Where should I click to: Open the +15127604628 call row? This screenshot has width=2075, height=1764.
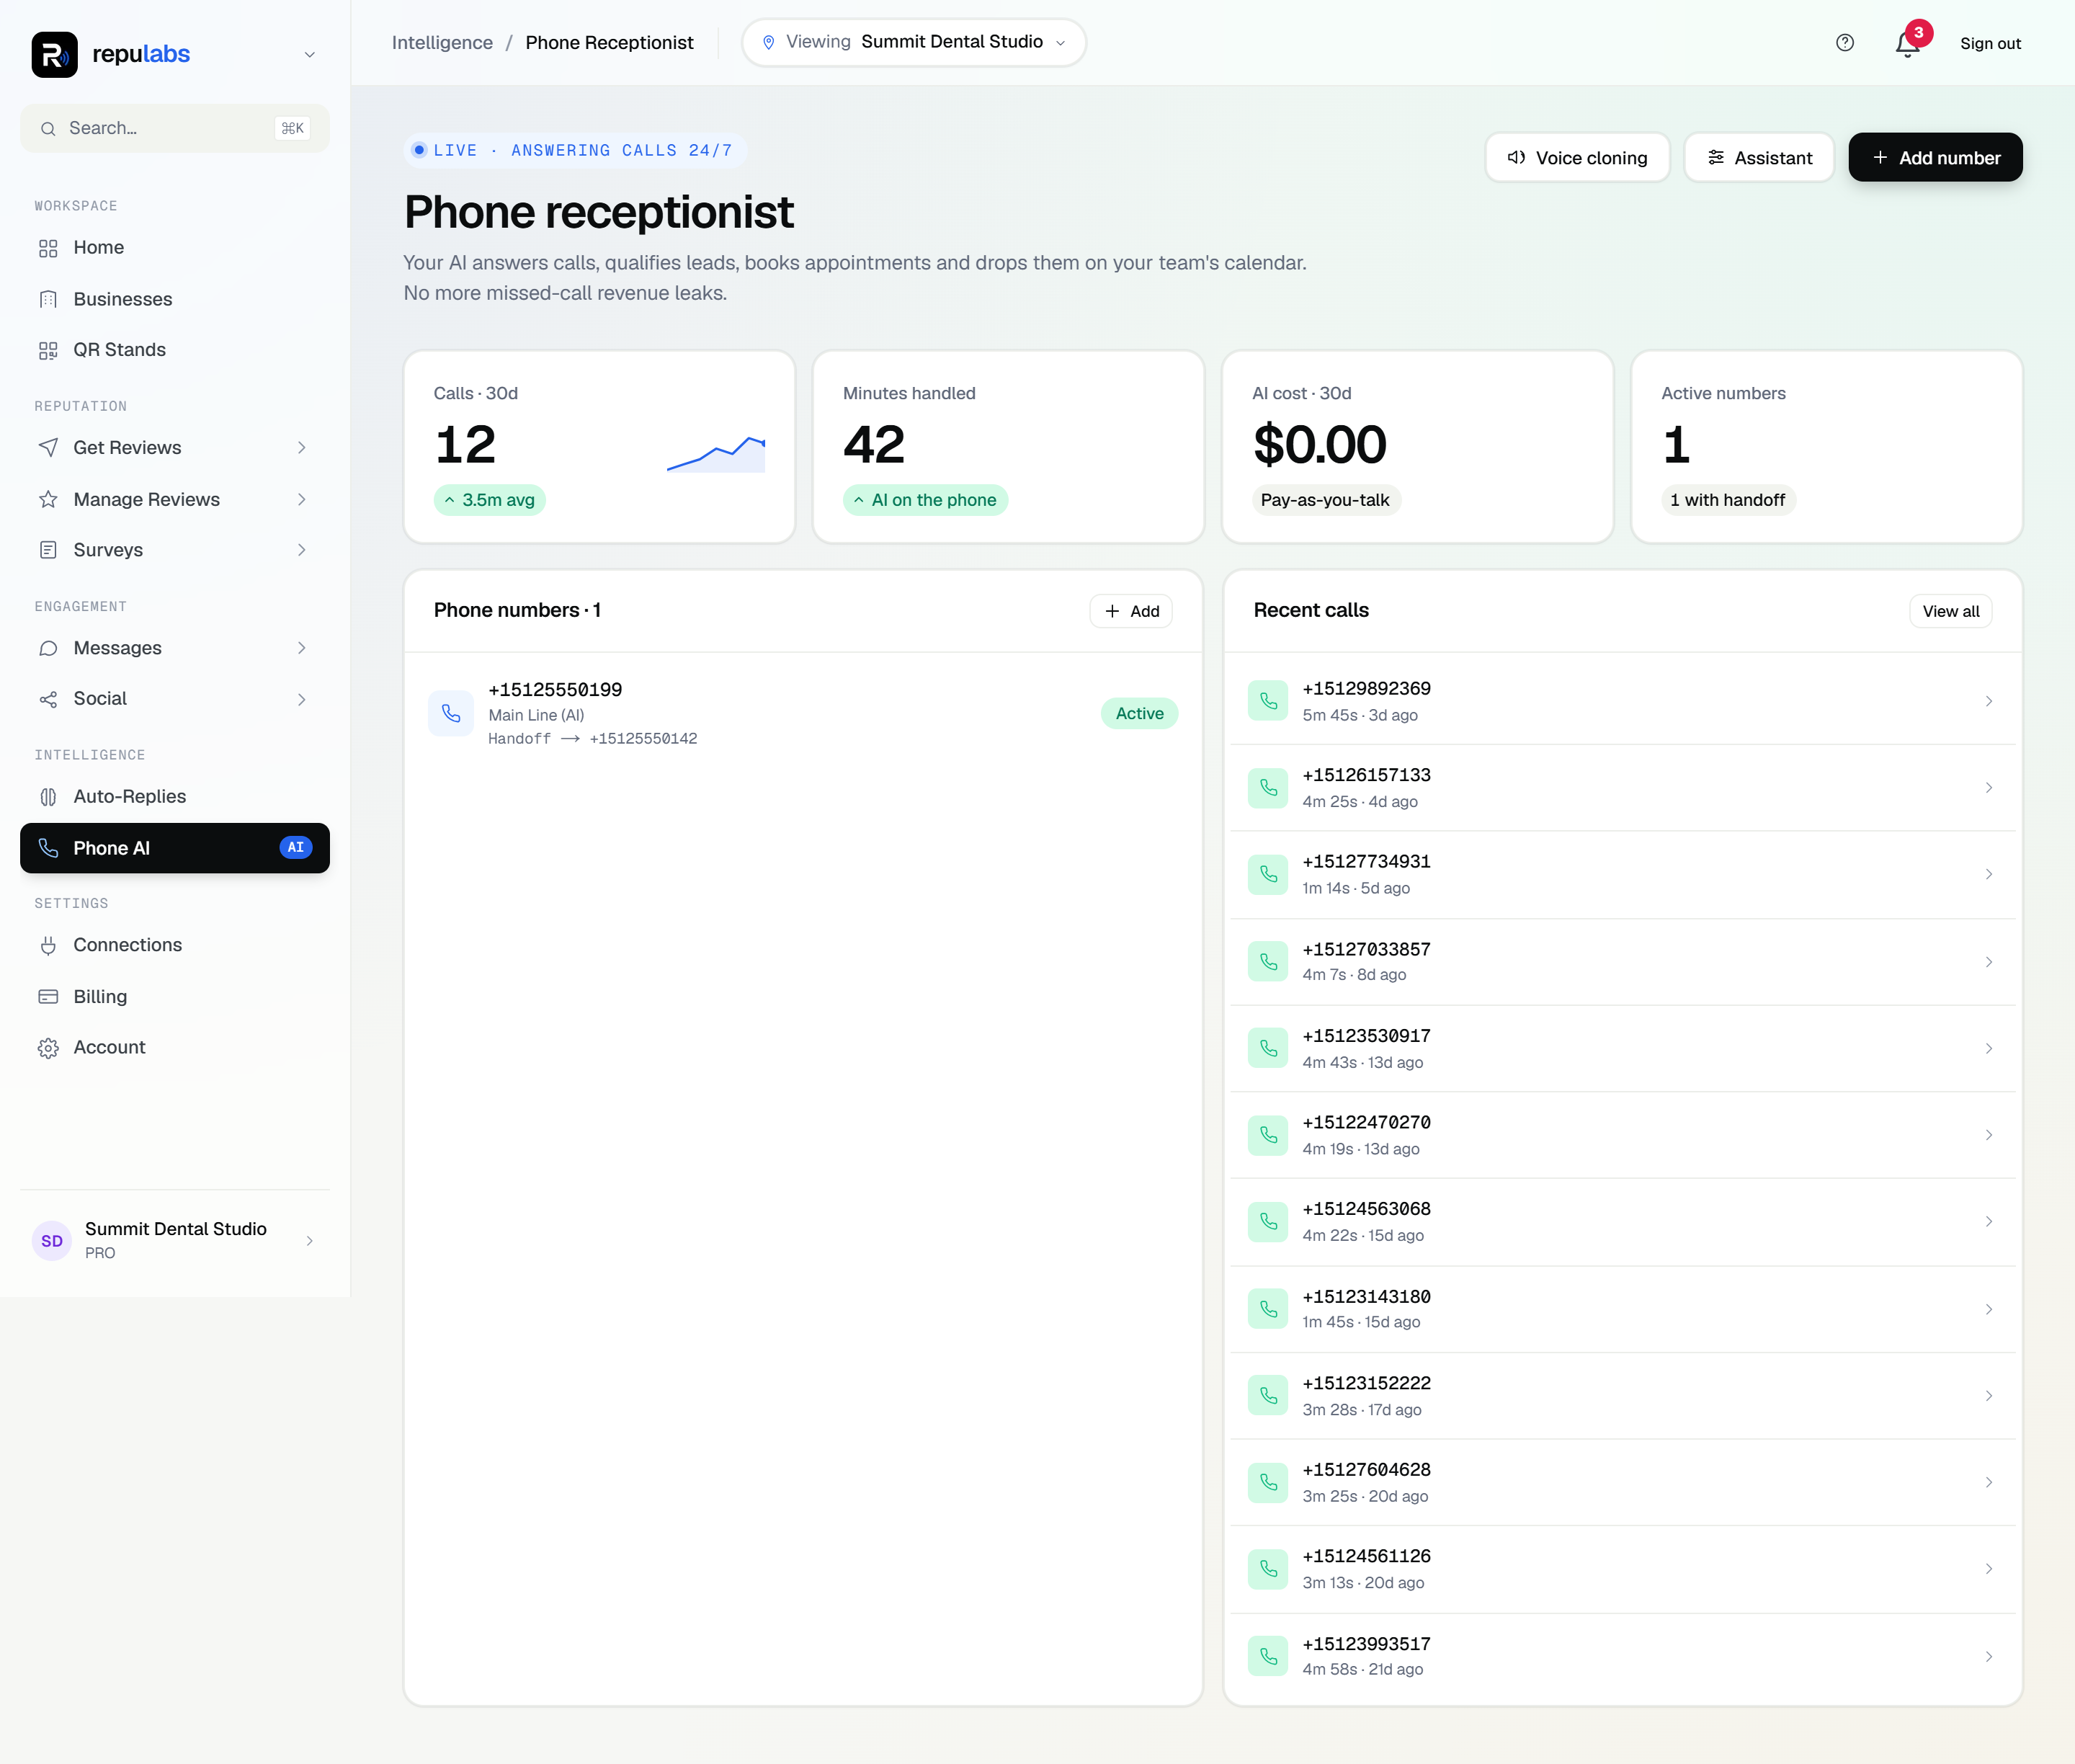(1622, 1482)
